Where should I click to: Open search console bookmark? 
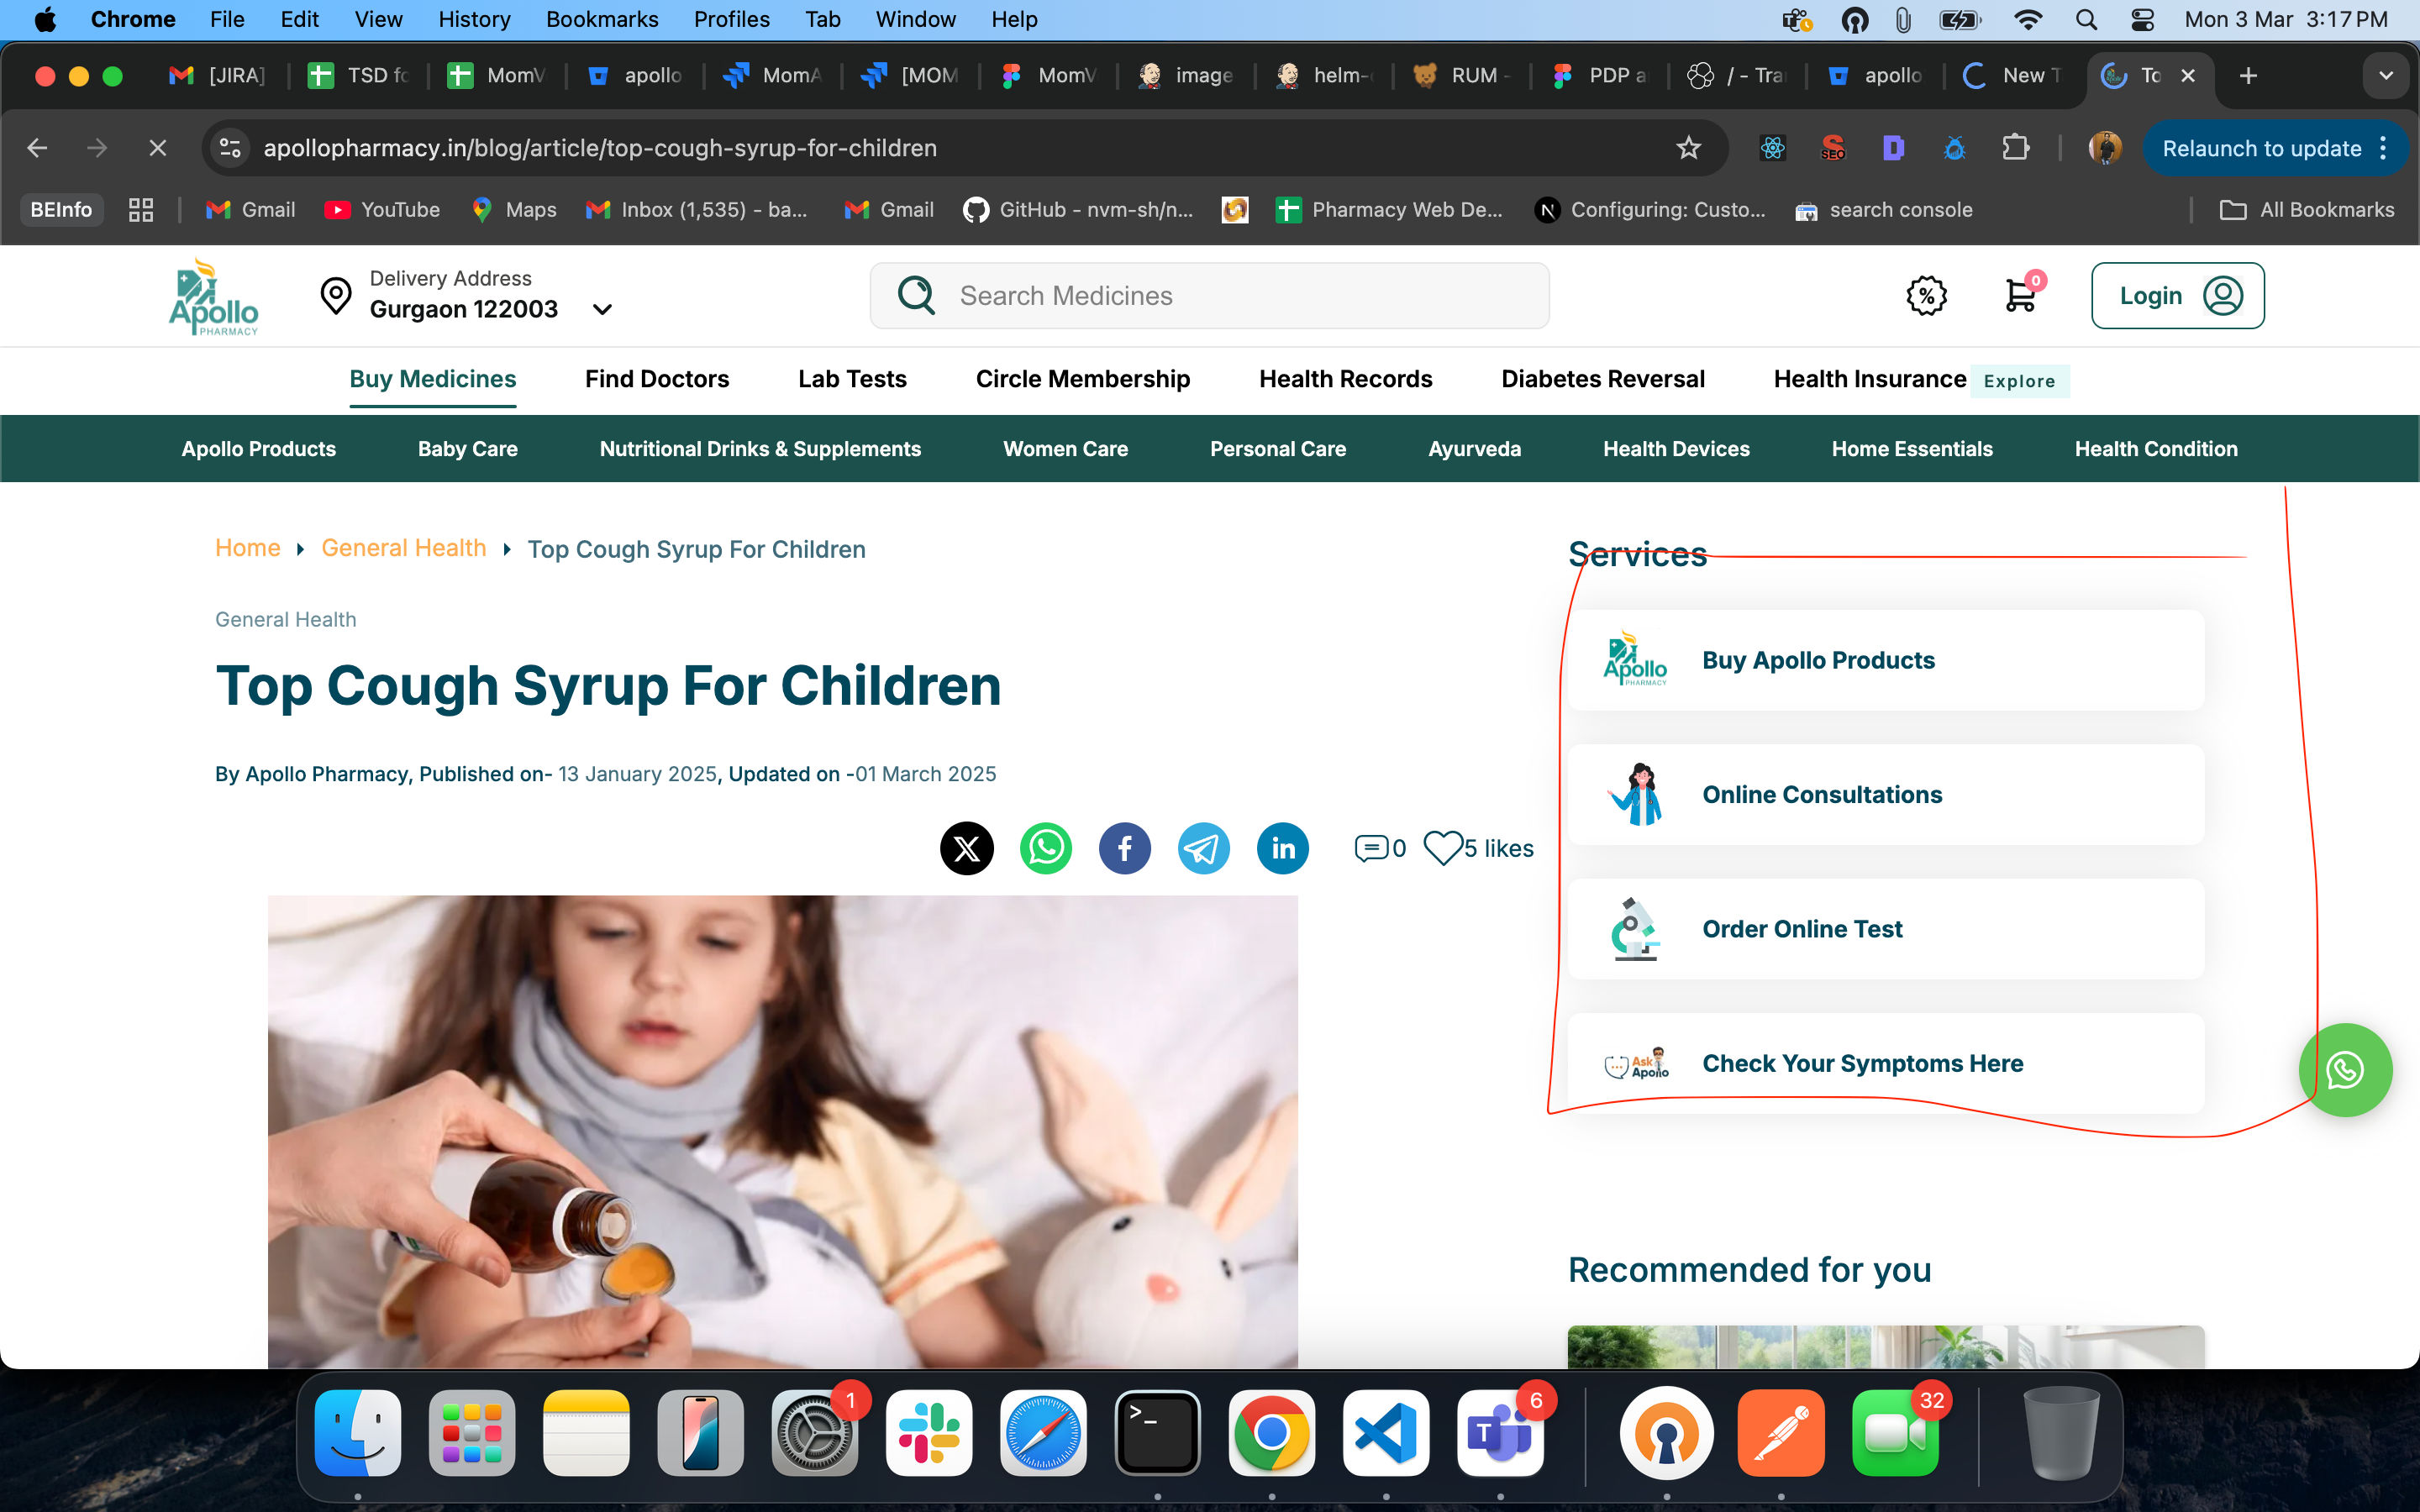tap(1883, 209)
